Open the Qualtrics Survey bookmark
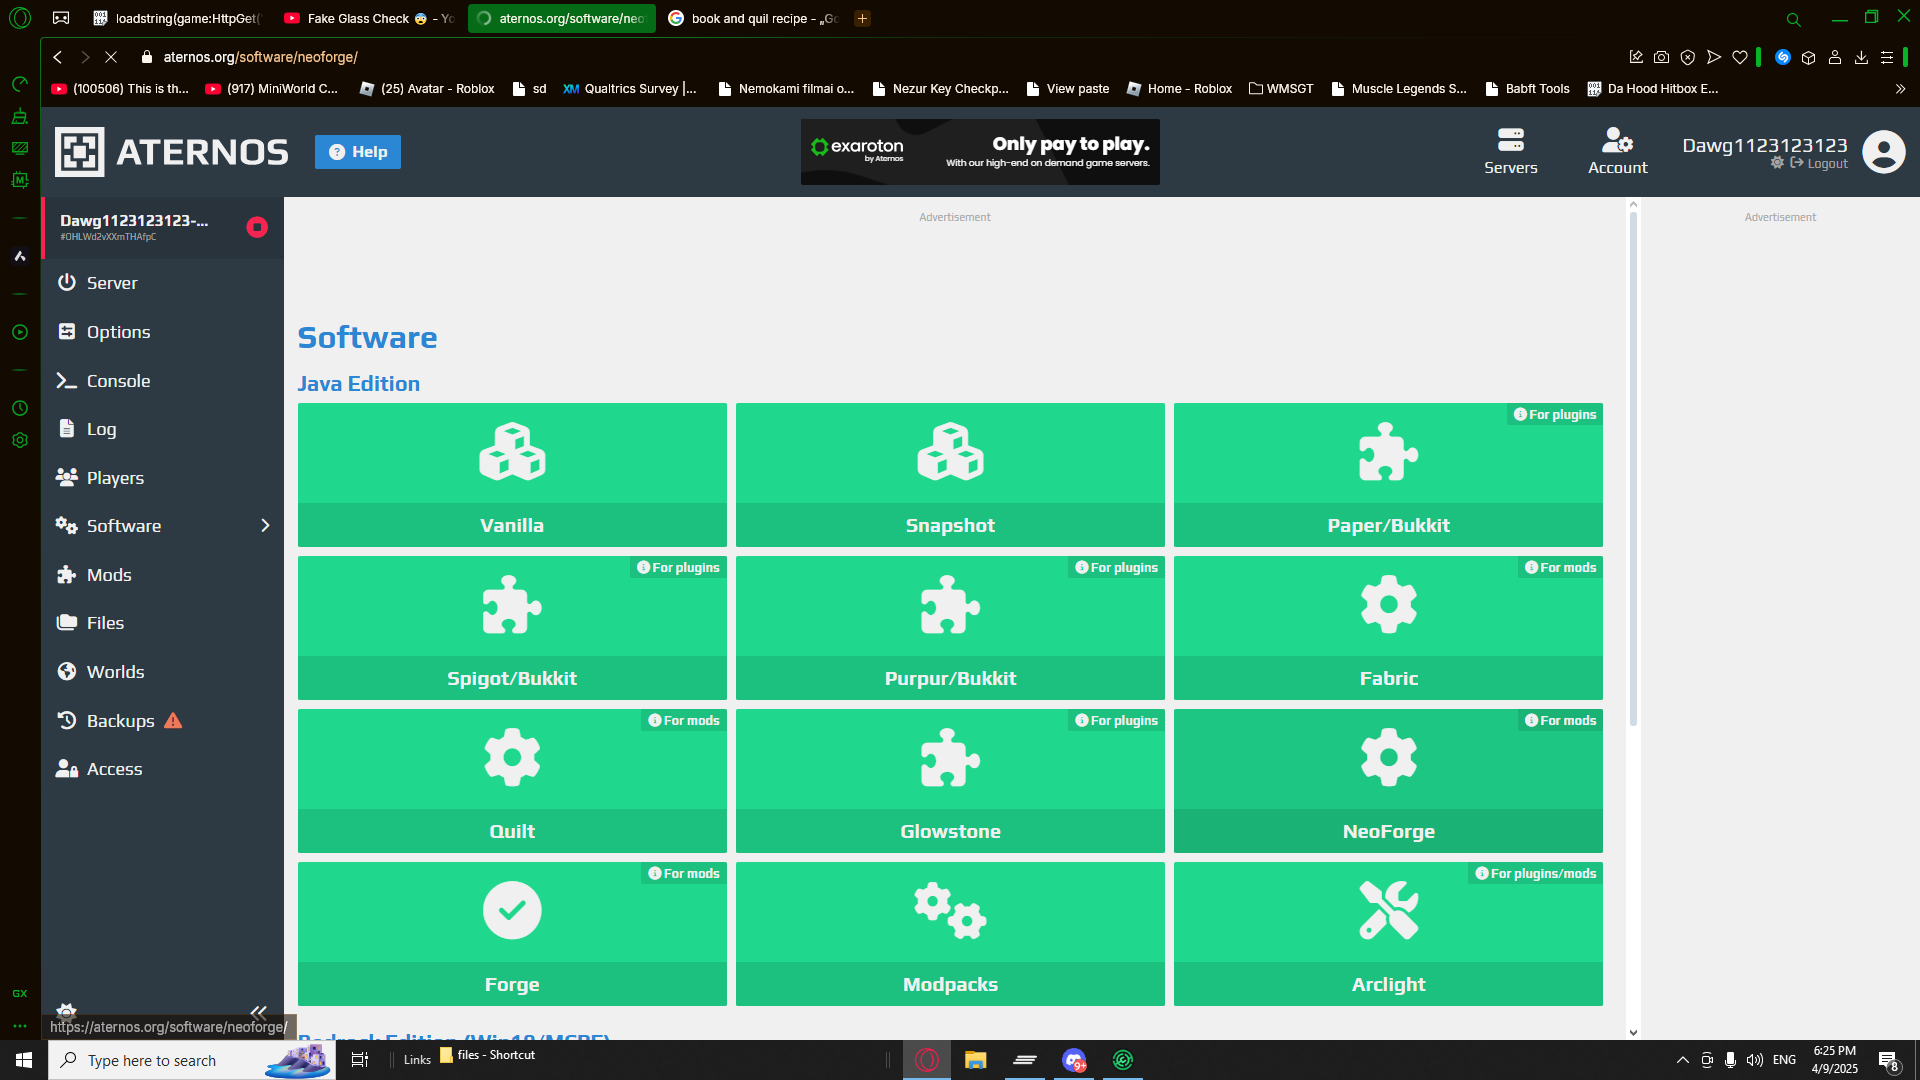Image resolution: width=1920 pixels, height=1080 pixels. 630,89
